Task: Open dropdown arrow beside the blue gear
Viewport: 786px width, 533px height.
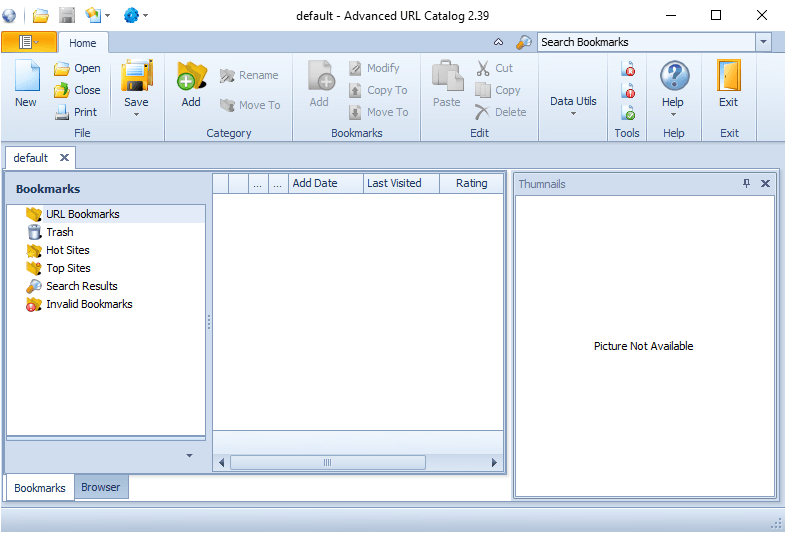Action: point(145,16)
